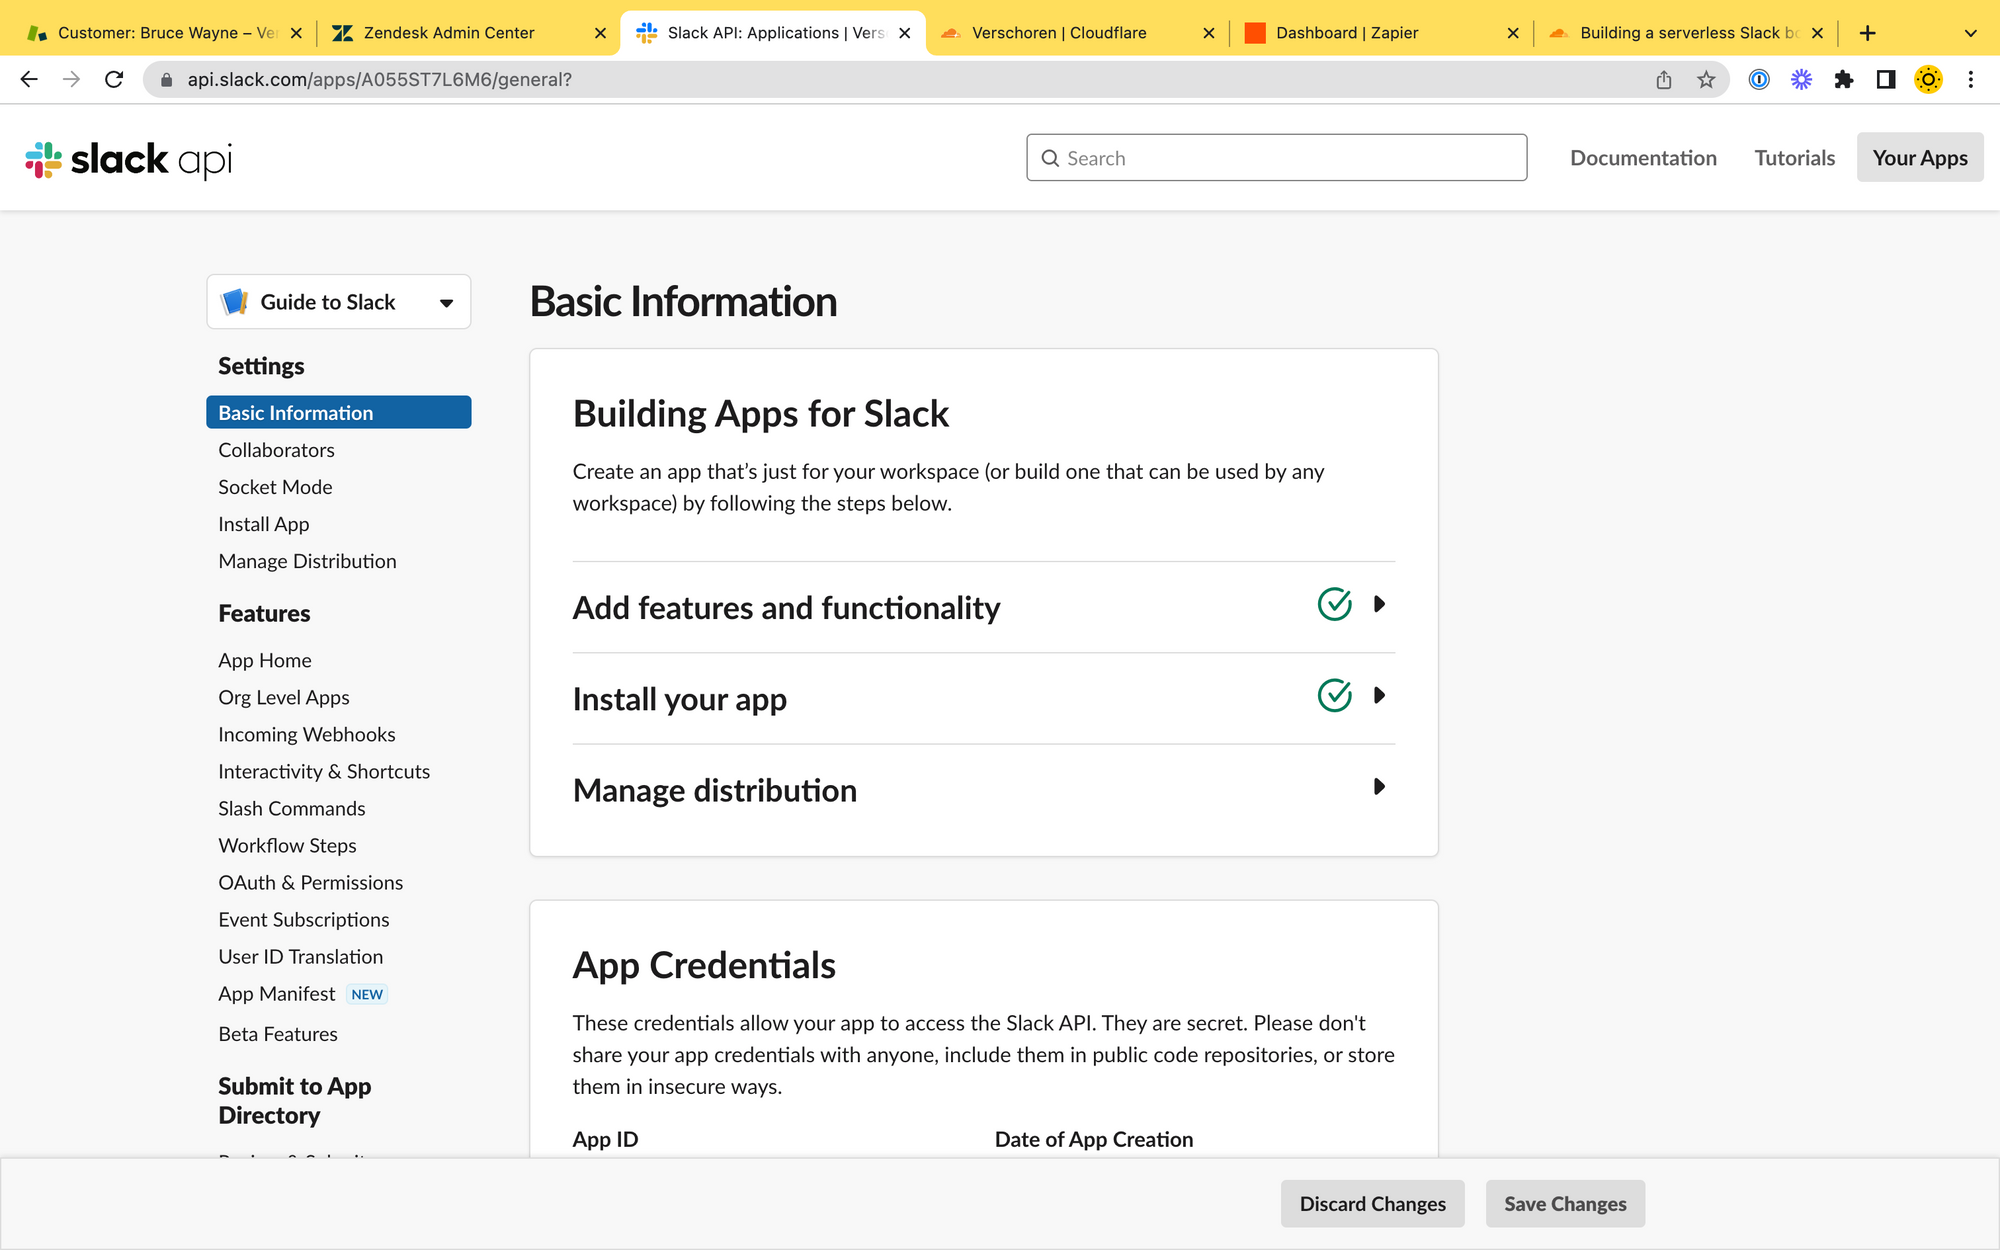Reload the page with the refresh icon
2000x1250 pixels.
[x=114, y=79]
